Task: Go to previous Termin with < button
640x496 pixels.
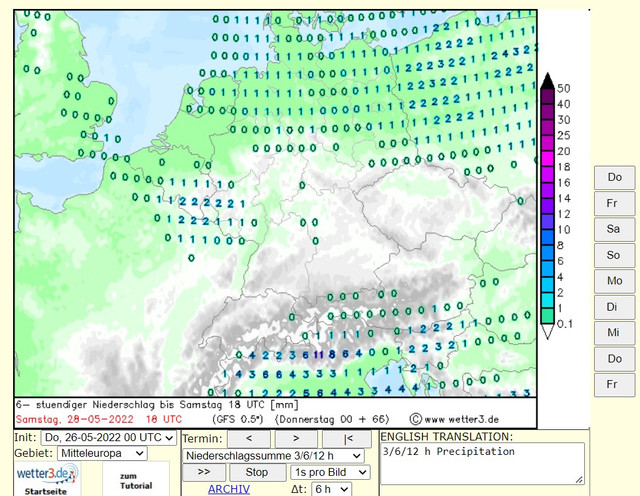Action: point(249,439)
